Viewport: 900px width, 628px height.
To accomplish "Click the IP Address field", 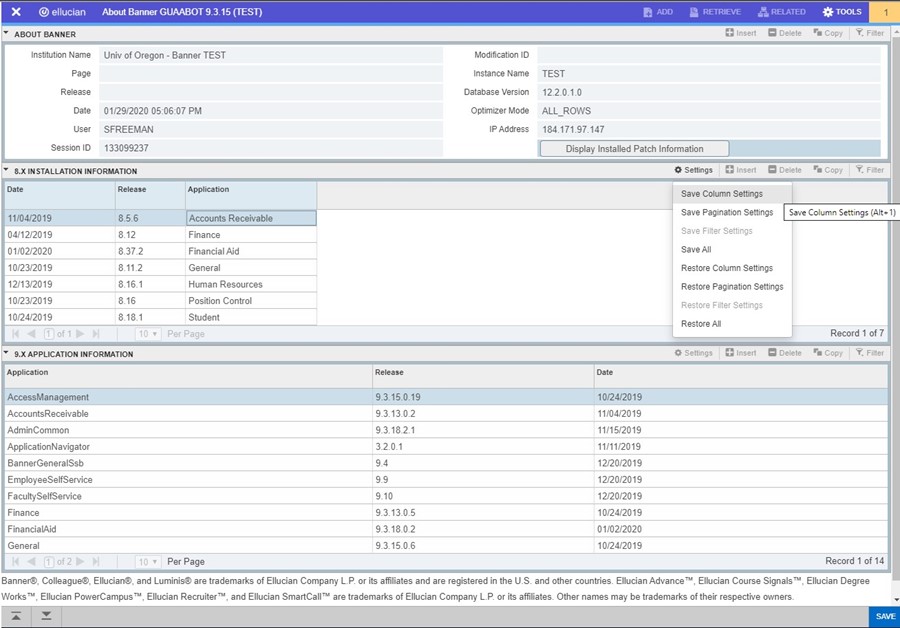I will [709, 130].
